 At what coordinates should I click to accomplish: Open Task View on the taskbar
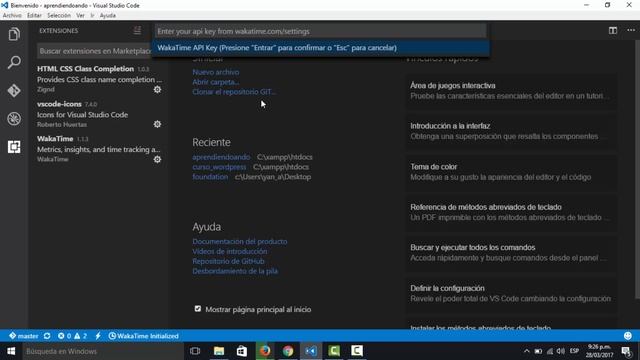[x=195, y=351]
